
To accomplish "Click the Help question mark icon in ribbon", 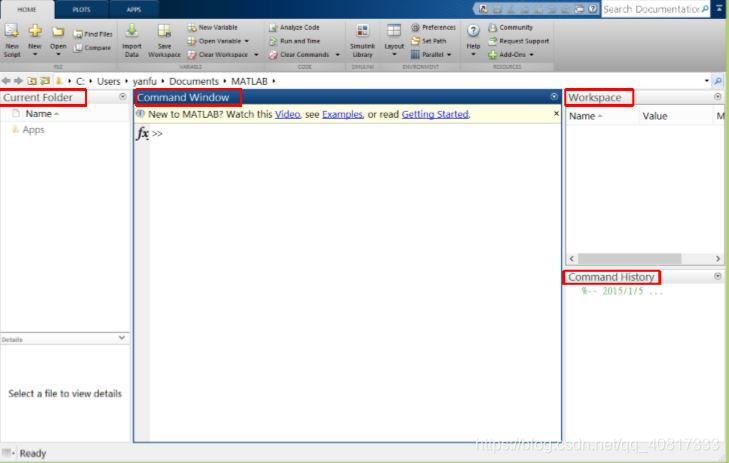I will pyautogui.click(x=473, y=31).
